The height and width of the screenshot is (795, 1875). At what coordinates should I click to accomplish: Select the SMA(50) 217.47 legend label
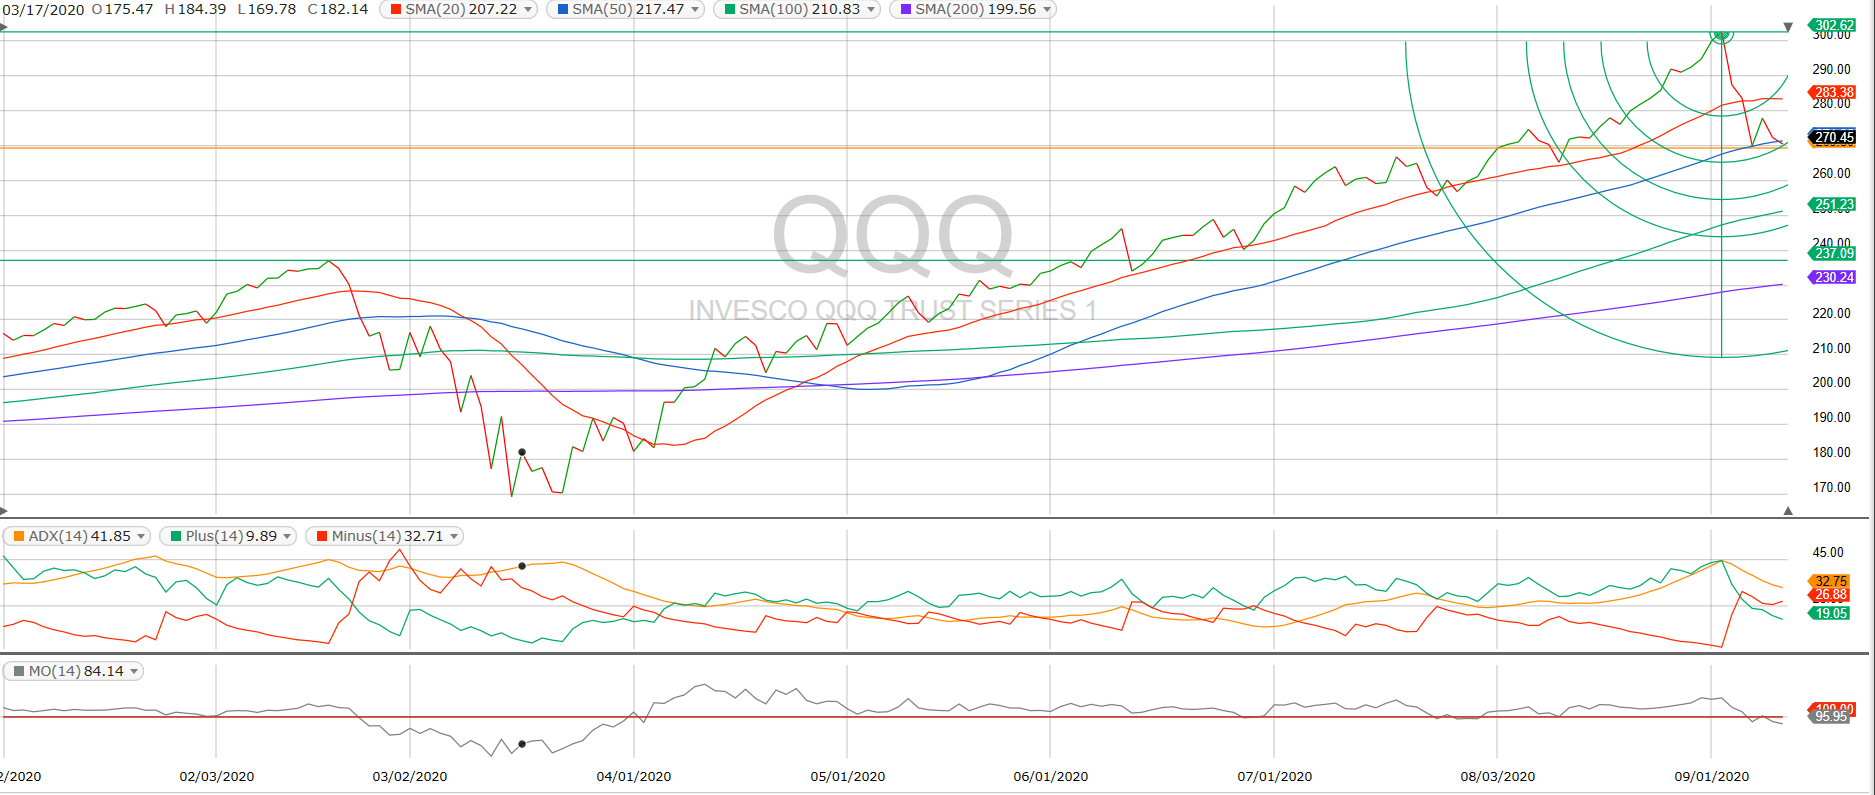[628, 9]
